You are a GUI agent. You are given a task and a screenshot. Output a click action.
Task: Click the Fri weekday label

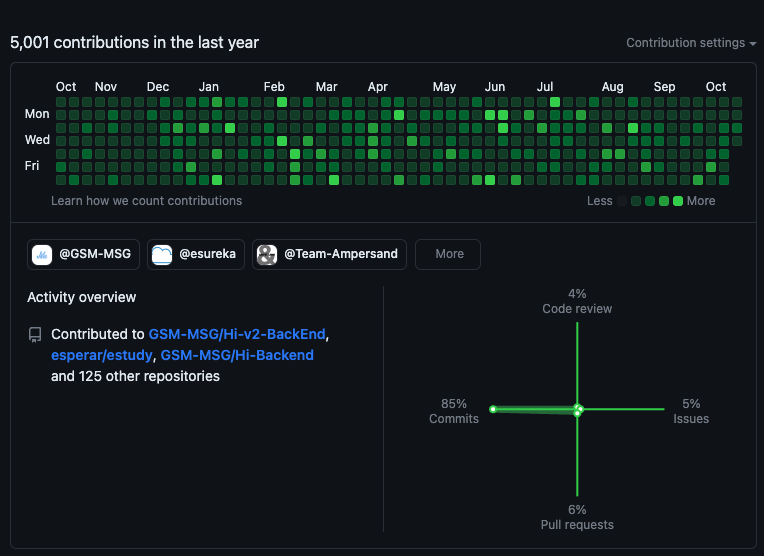[x=32, y=166]
